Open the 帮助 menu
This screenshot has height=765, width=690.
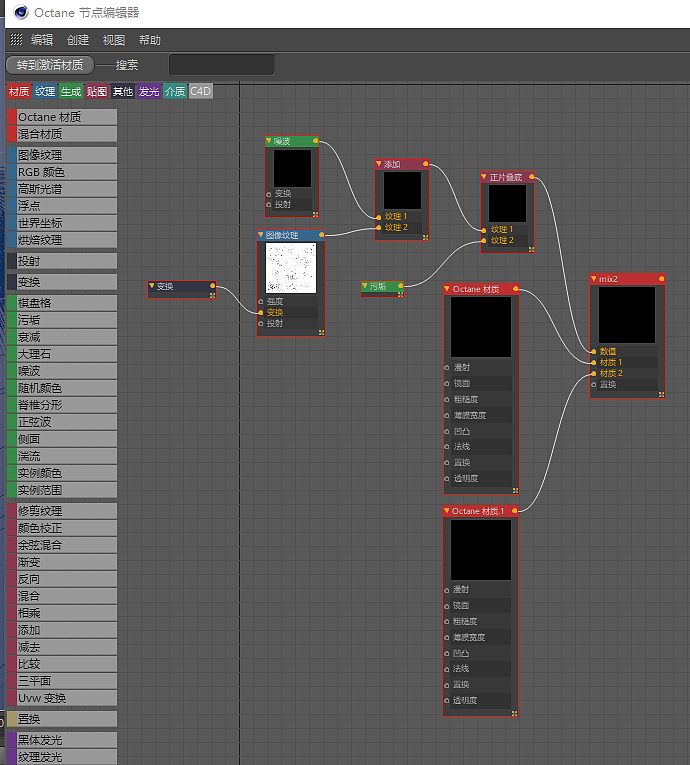tap(150, 40)
